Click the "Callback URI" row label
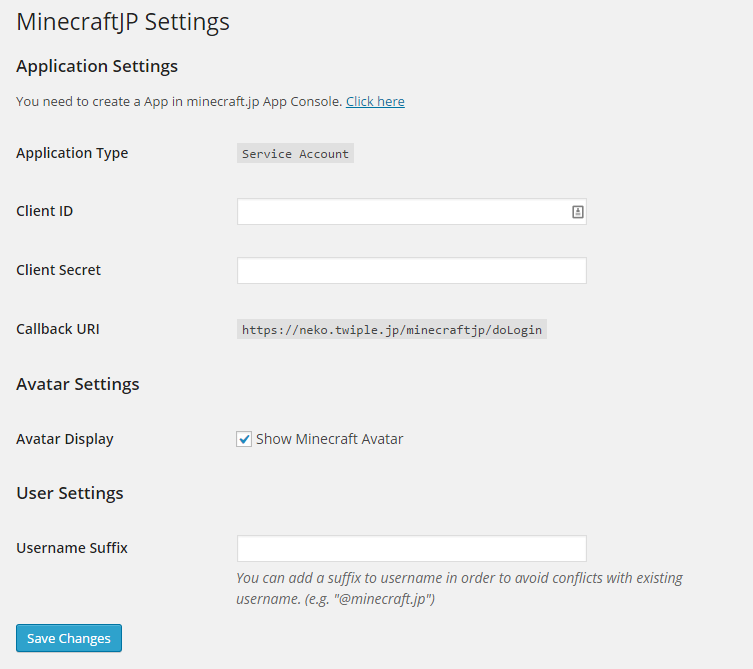Screen dimensions: 753x669 (58, 329)
